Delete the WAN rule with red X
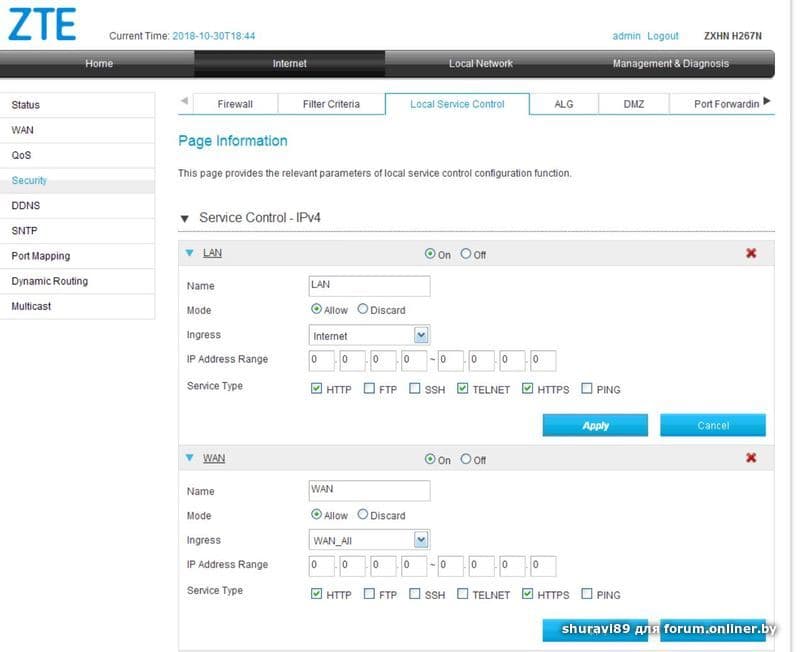Image resolution: width=800 pixels, height=652 pixels. click(x=751, y=458)
